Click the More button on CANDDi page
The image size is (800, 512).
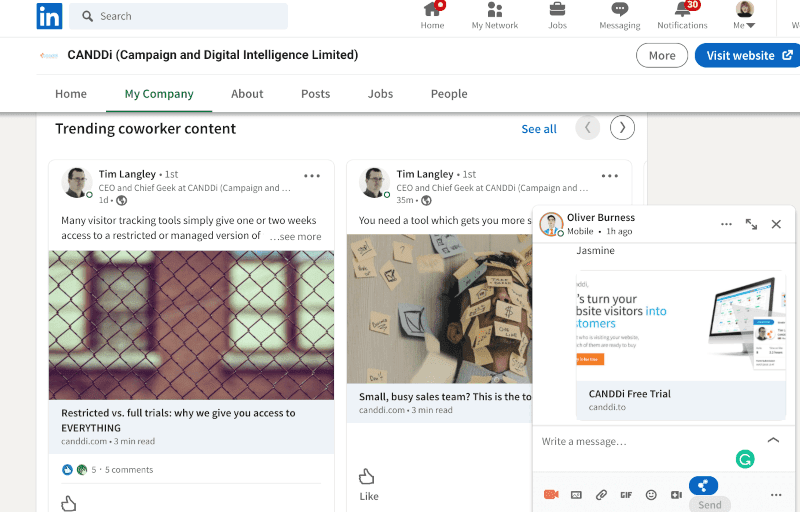(662, 56)
